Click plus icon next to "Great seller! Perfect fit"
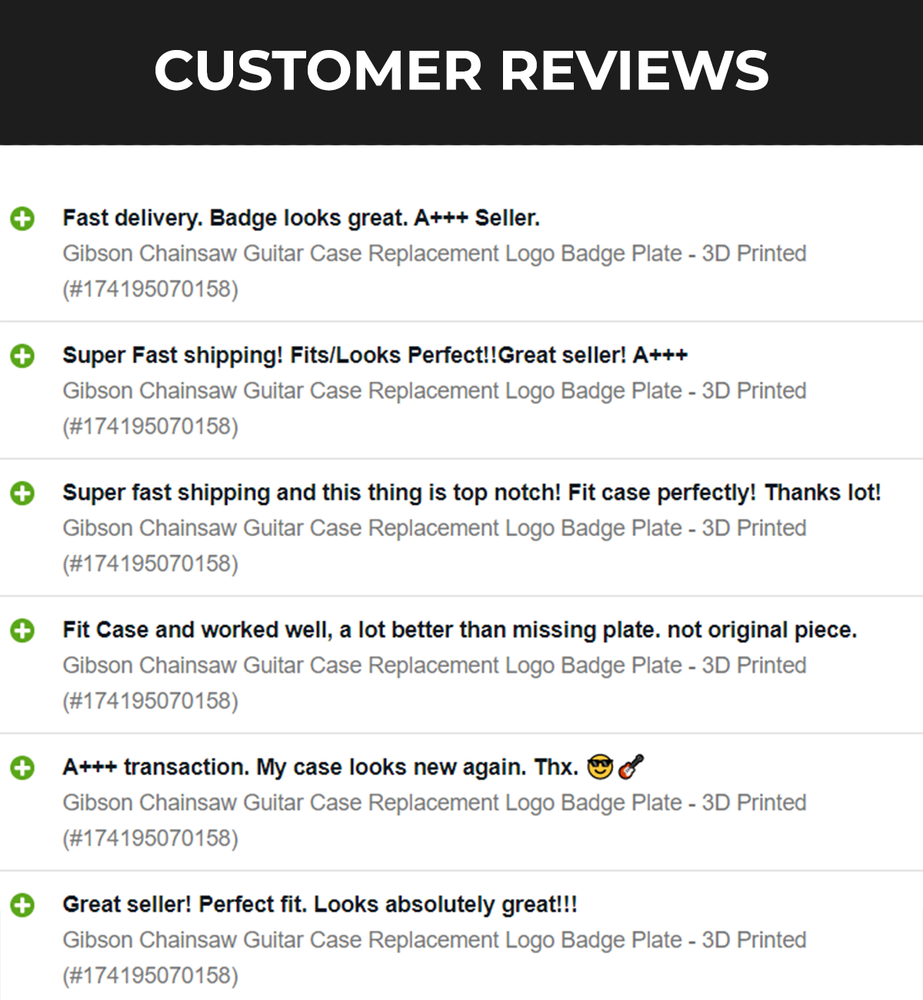 click(22, 905)
